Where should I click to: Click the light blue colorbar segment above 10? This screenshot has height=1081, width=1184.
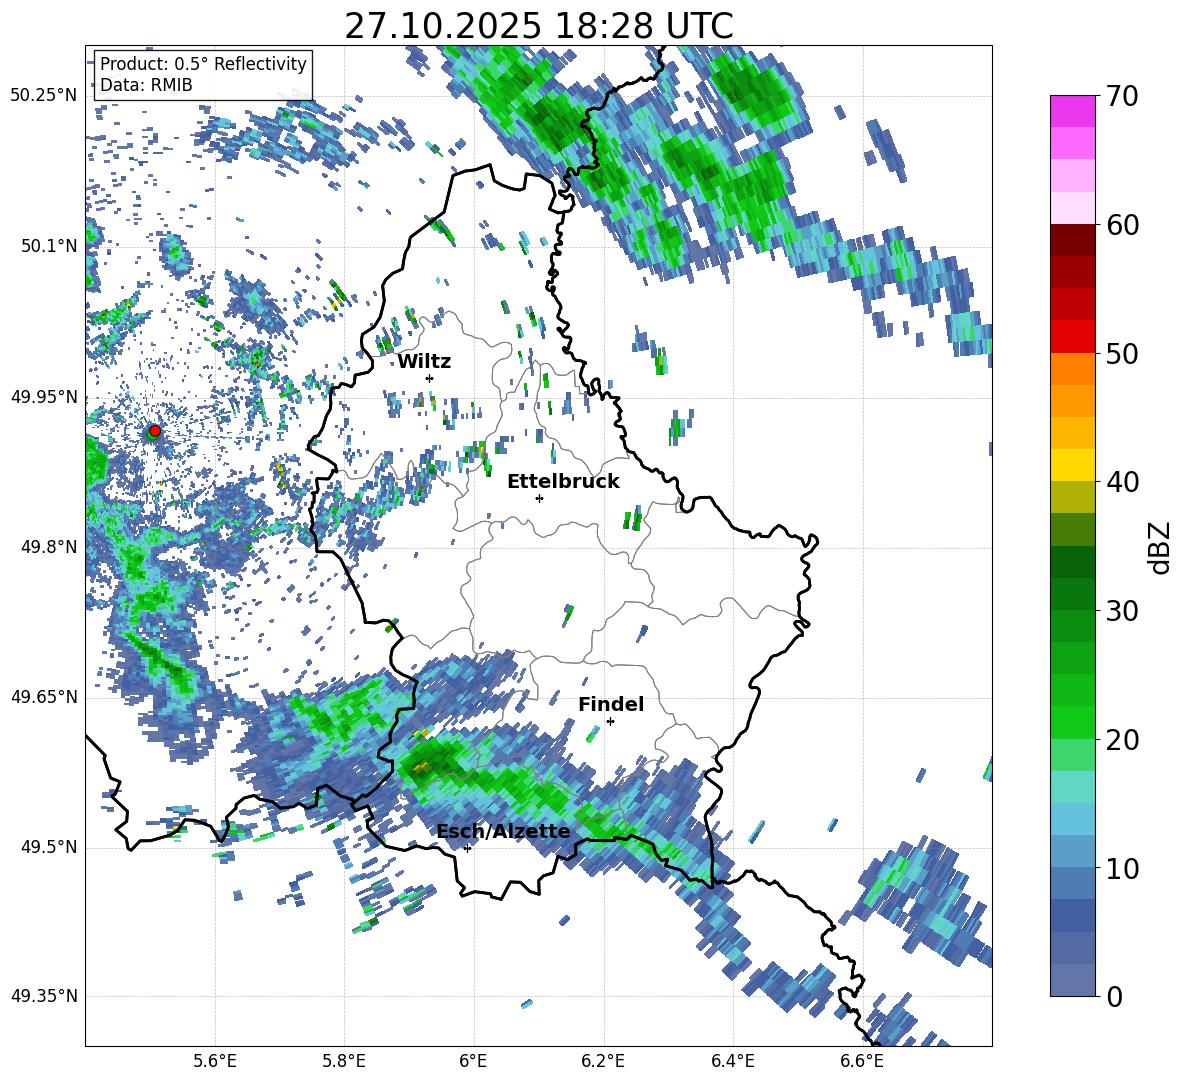[1072, 852]
